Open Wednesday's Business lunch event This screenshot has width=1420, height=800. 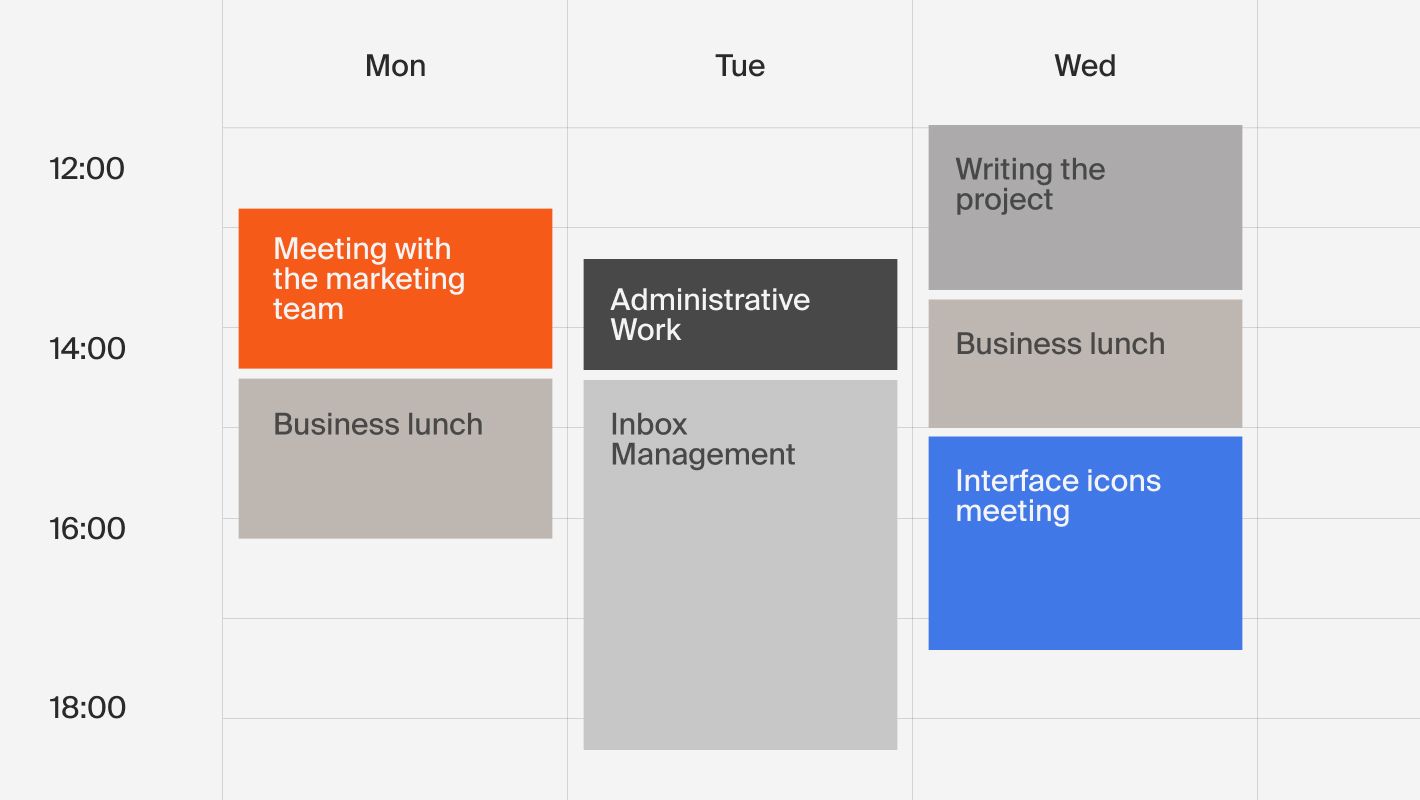[1085, 363]
